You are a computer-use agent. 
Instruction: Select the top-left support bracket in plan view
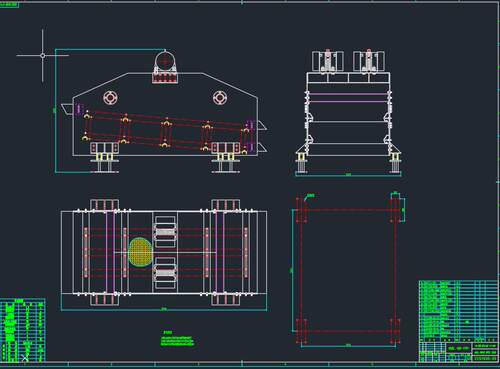pos(104,205)
